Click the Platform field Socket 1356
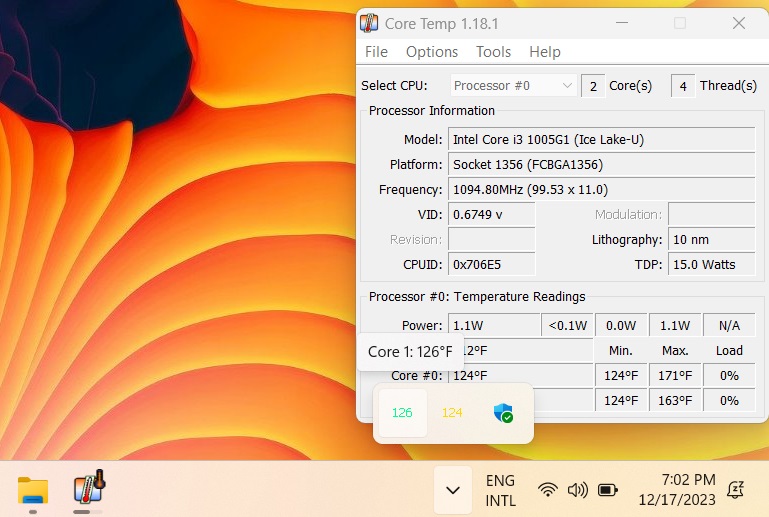 click(x=601, y=164)
